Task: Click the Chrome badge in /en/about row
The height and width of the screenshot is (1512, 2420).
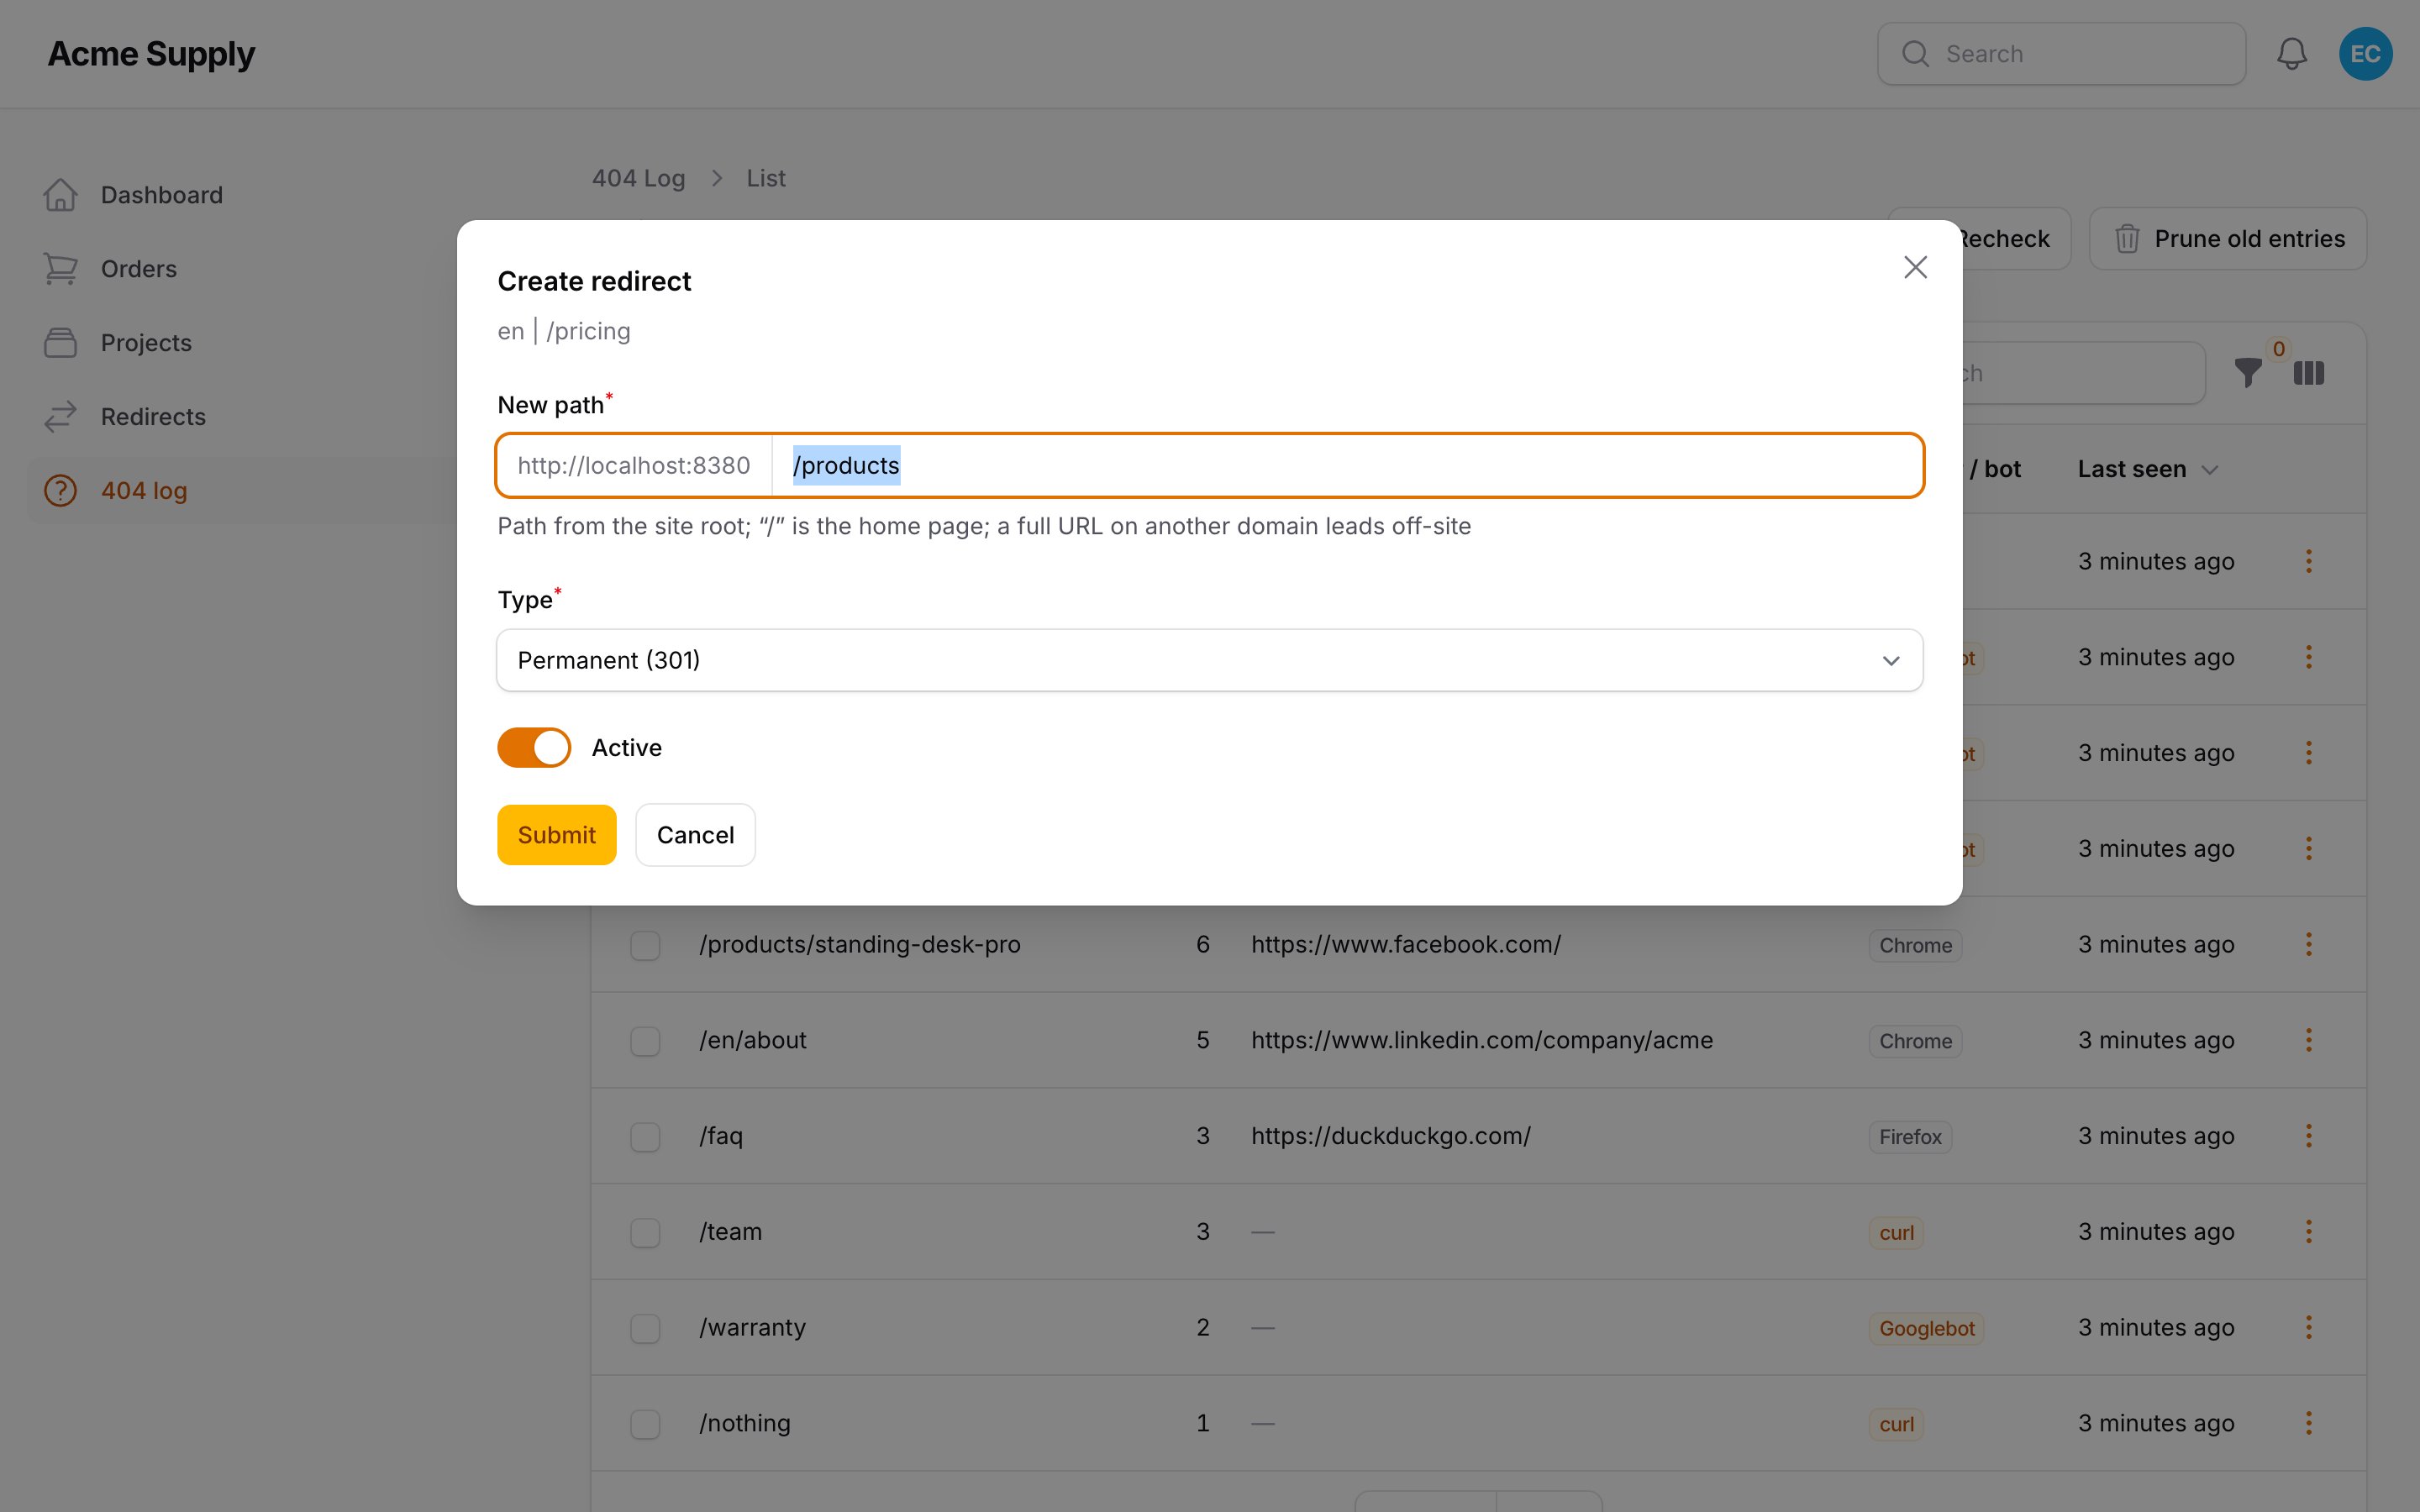Action: (x=1915, y=1041)
